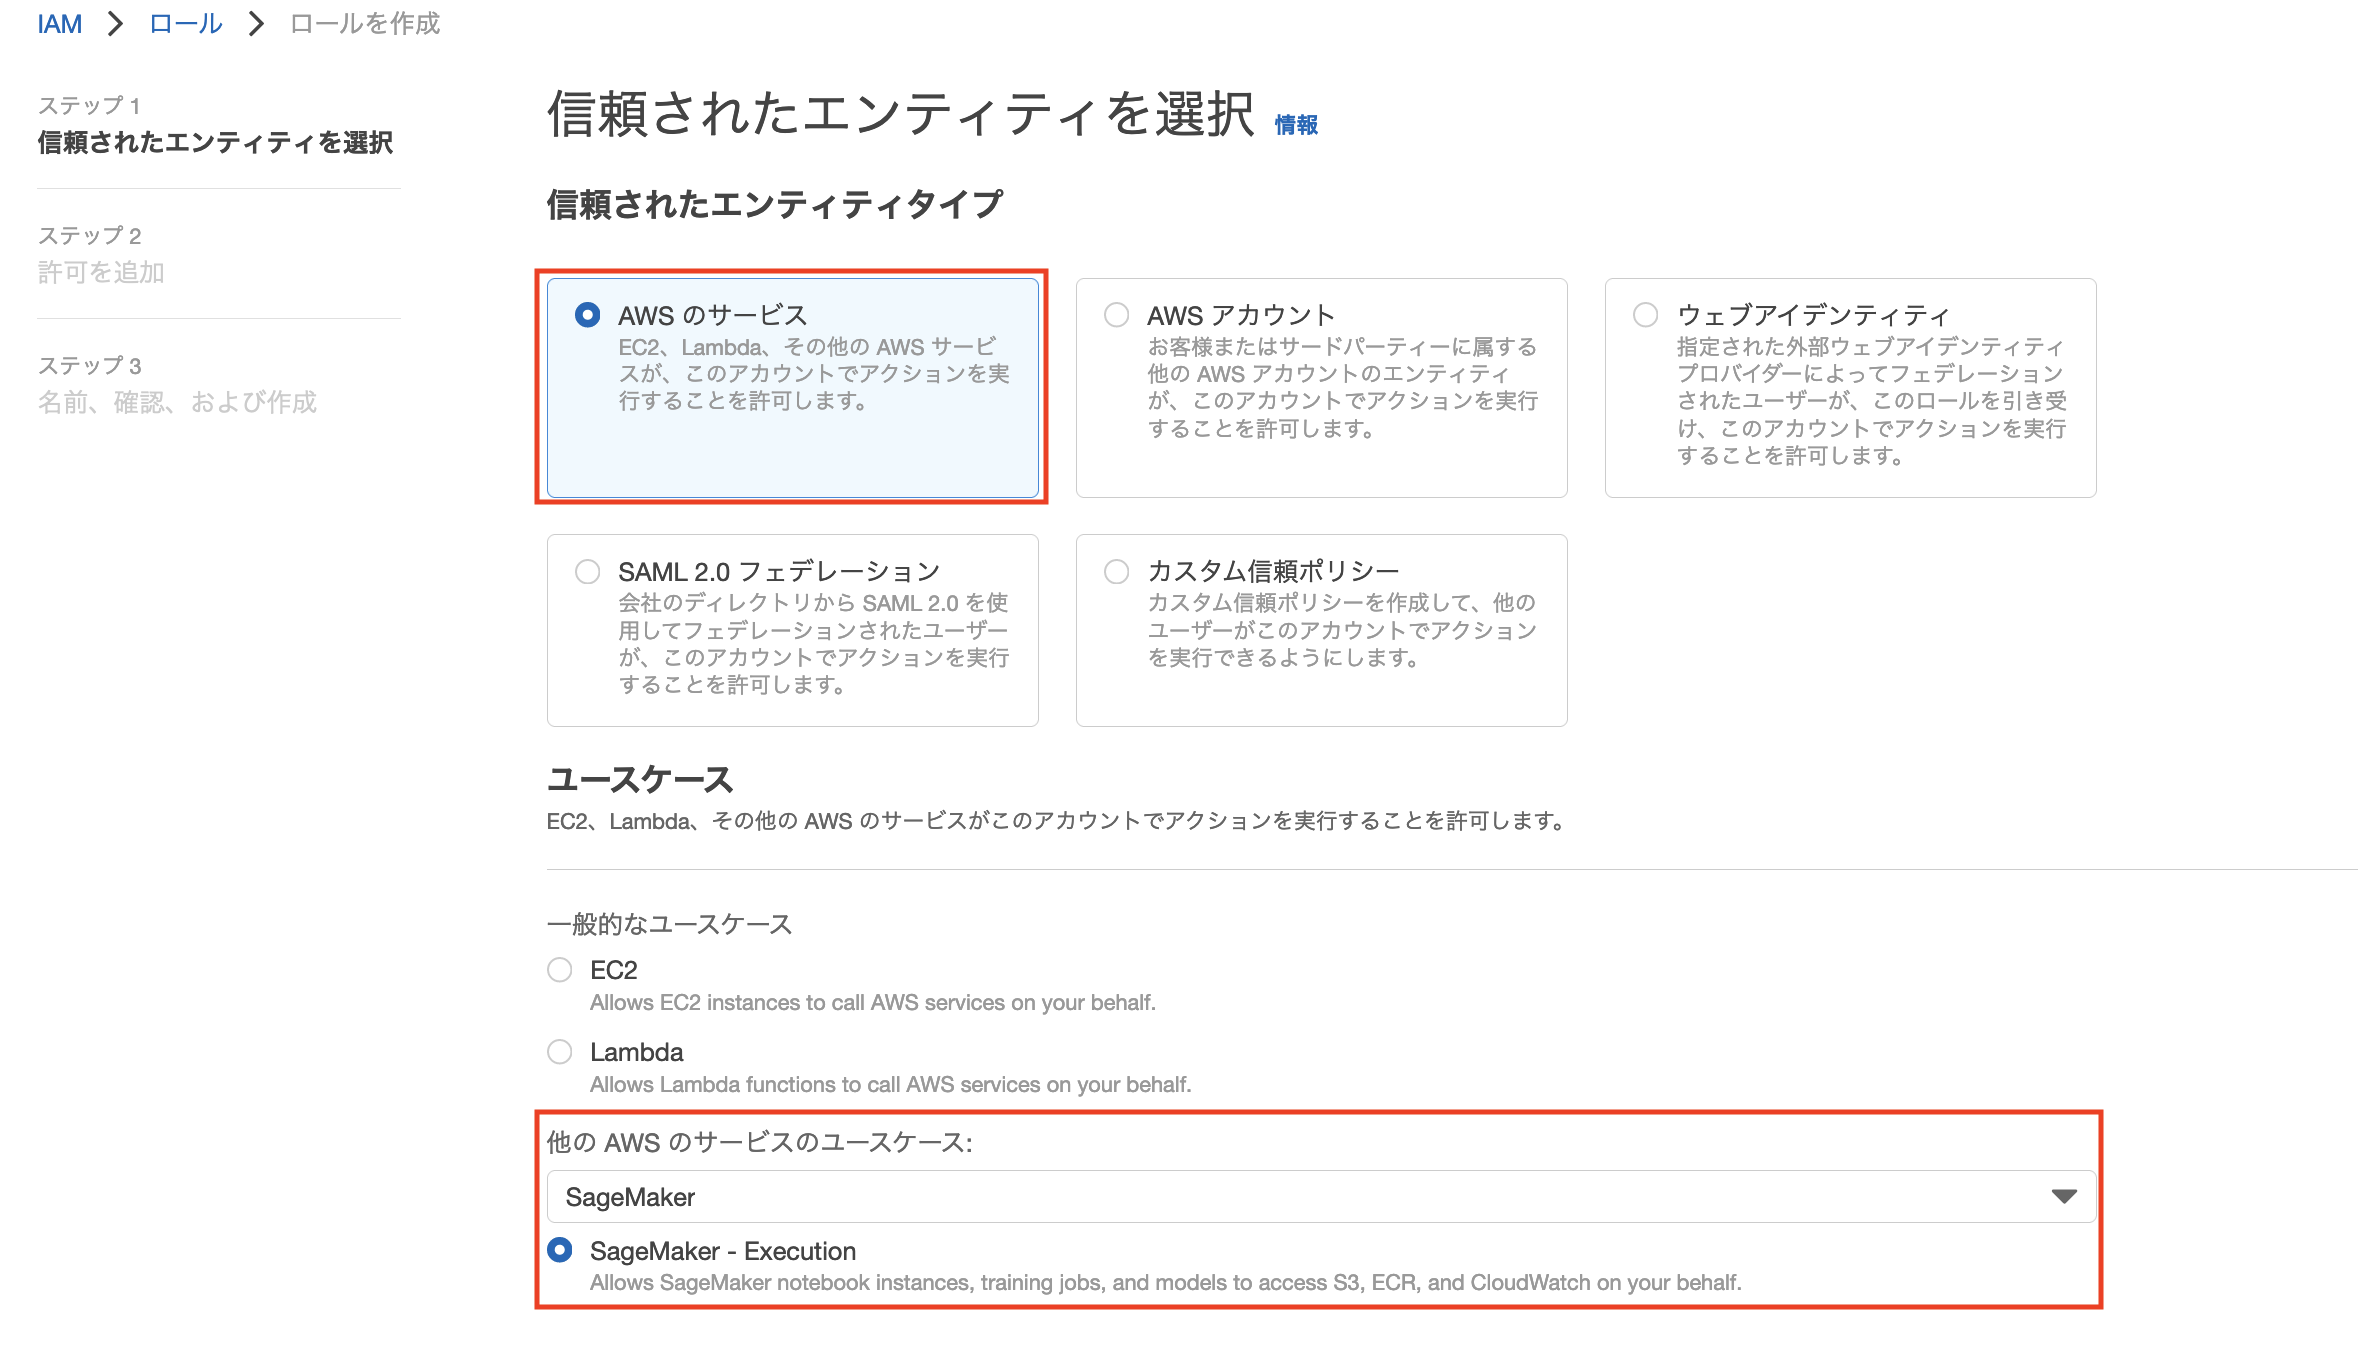Click the 一般的なユースケース label
This screenshot has width=2358, height=1364.
tap(669, 924)
